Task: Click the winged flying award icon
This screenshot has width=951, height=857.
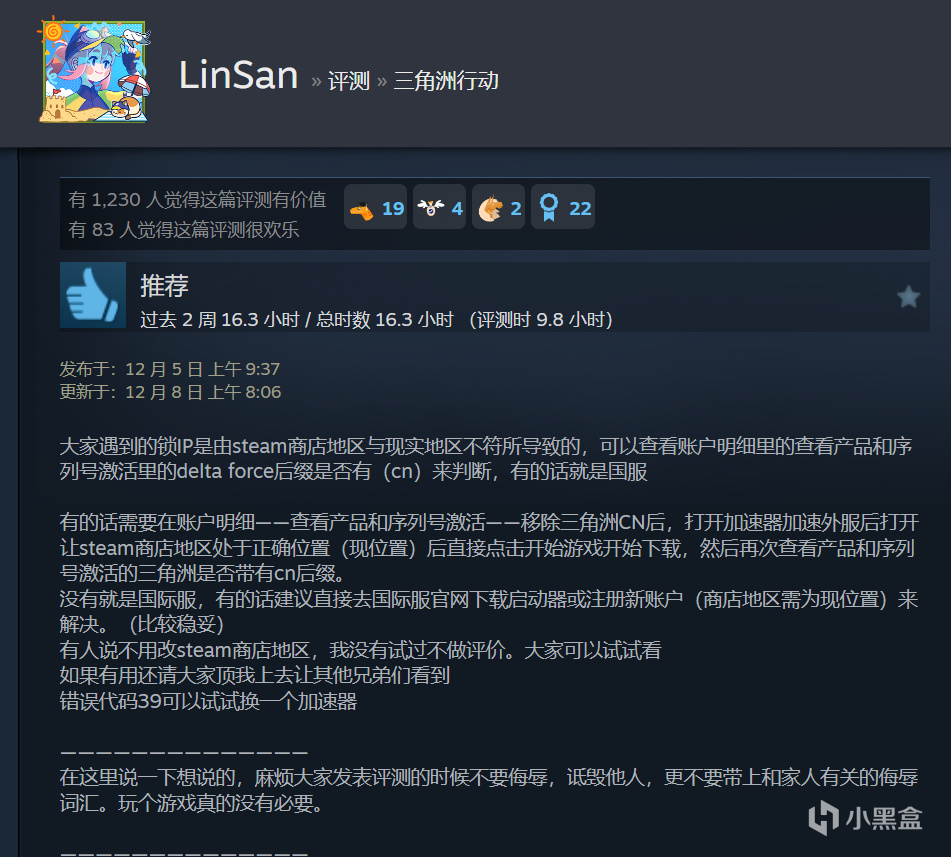Action: 431,208
